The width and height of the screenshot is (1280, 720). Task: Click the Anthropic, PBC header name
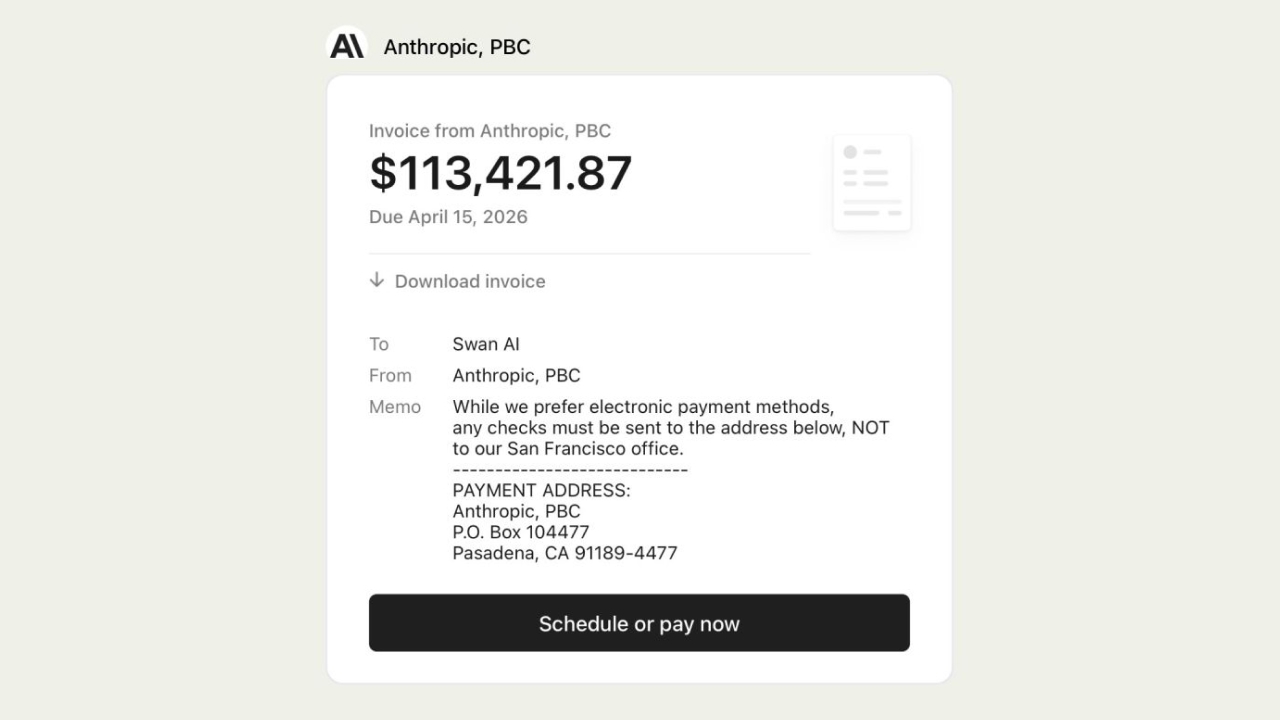pos(457,47)
